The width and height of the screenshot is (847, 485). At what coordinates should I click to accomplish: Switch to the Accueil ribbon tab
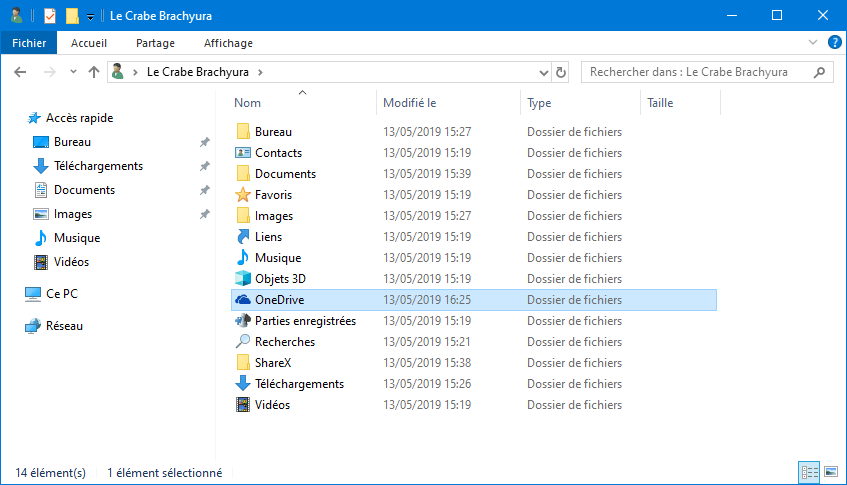89,43
